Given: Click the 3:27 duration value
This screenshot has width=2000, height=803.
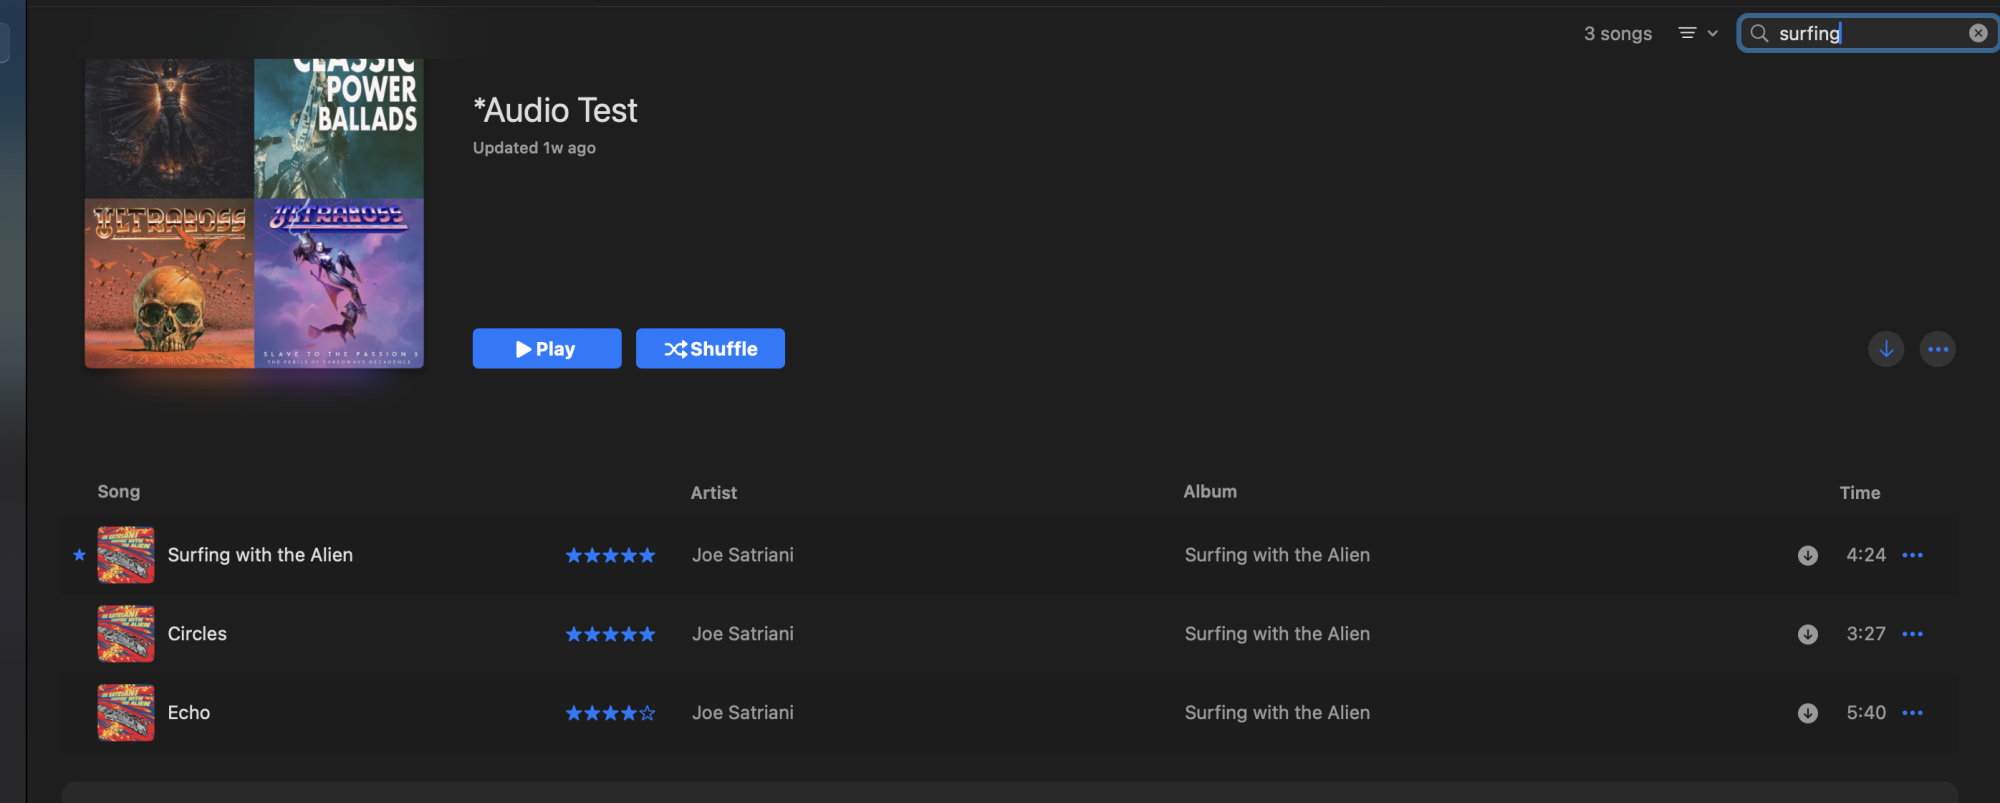Looking at the screenshot, I should [1866, 634].
